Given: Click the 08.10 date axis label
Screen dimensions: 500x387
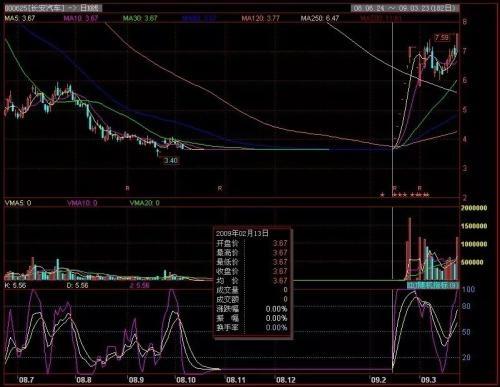Looking at the screenshot, I should (x=186, y=380).
